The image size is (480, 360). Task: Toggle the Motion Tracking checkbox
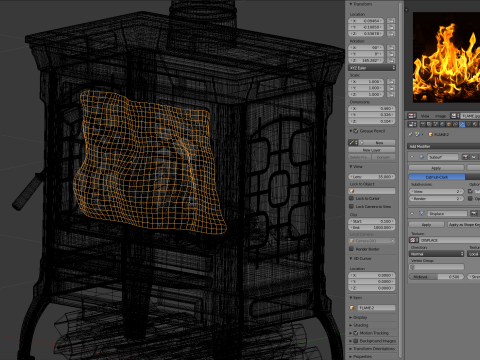click(356, 333)
